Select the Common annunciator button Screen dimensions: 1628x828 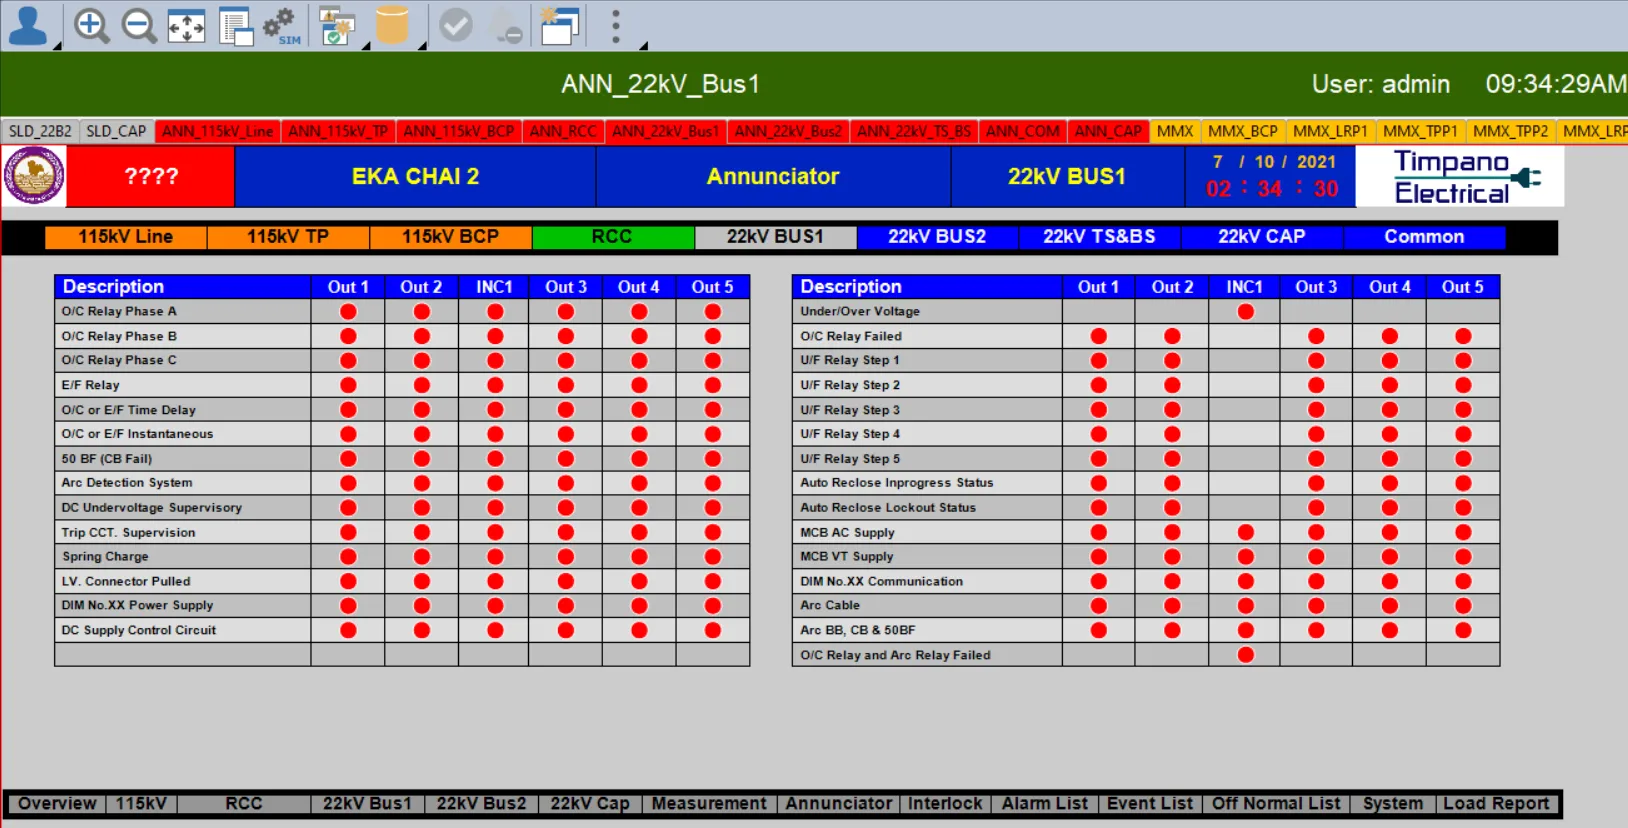coord(1424,237)
